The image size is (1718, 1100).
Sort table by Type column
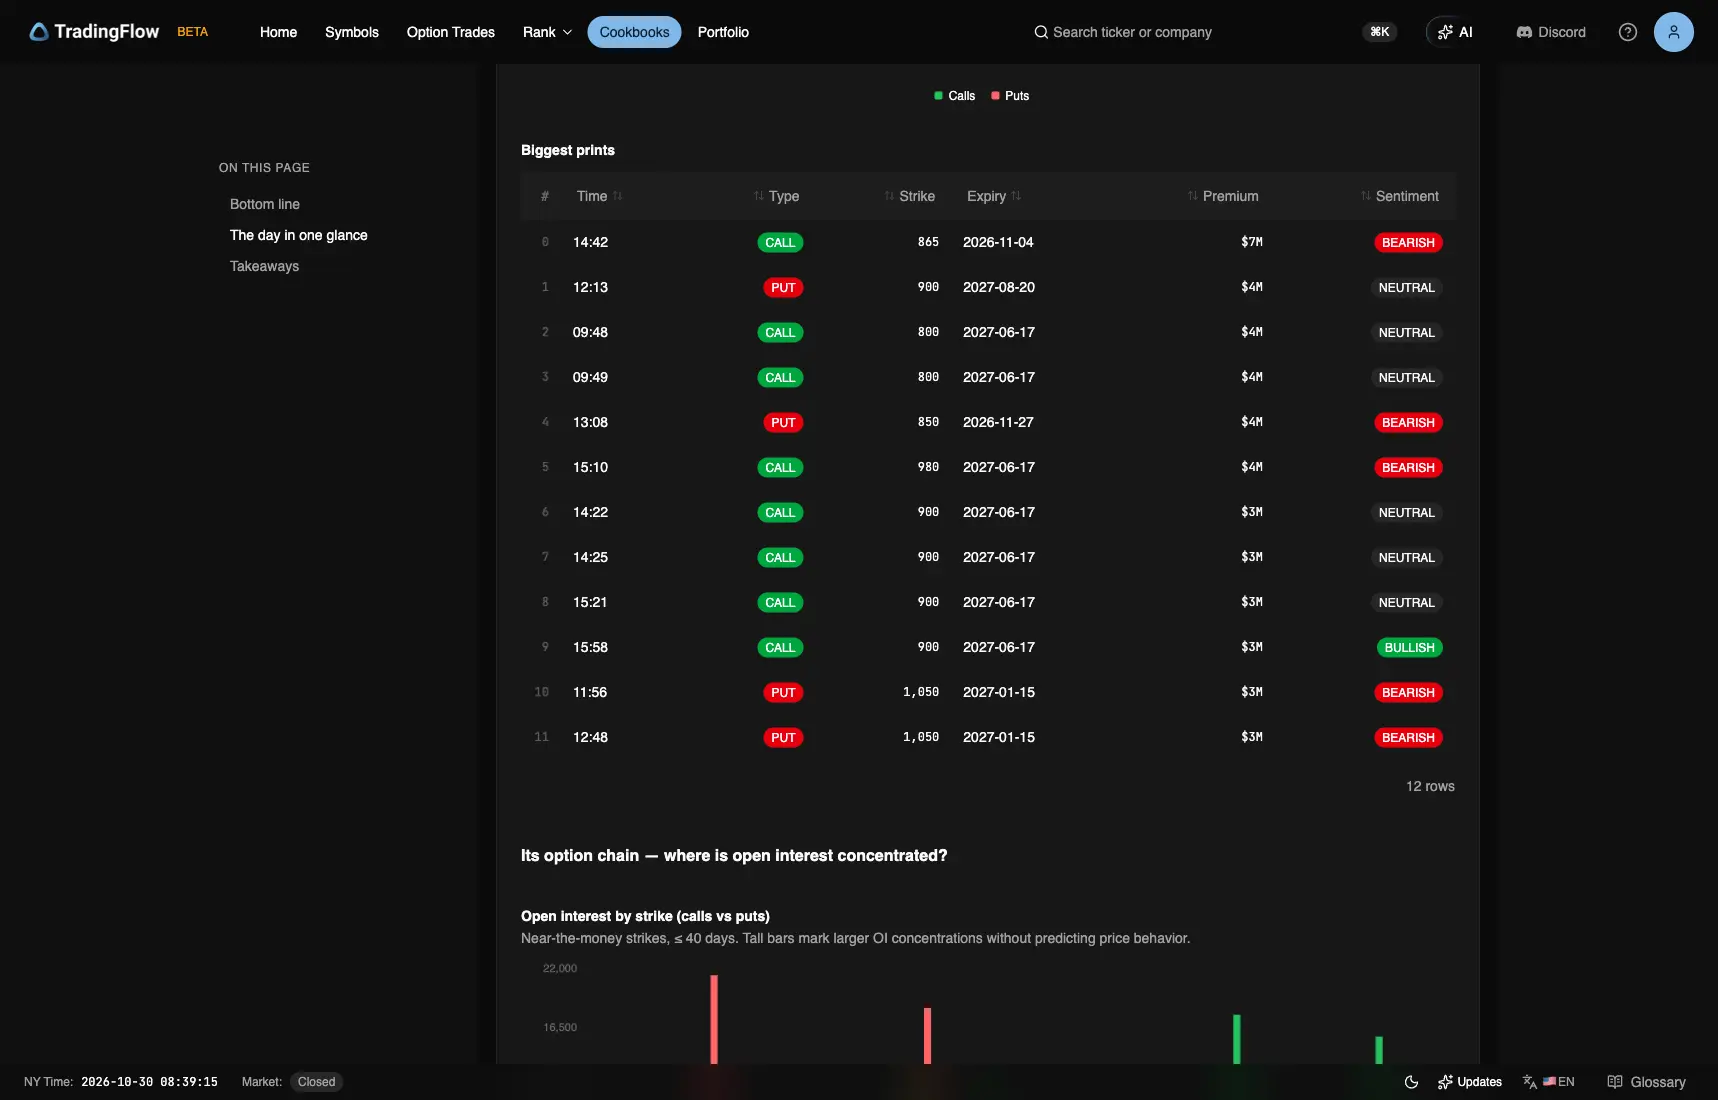coord(776,196)
